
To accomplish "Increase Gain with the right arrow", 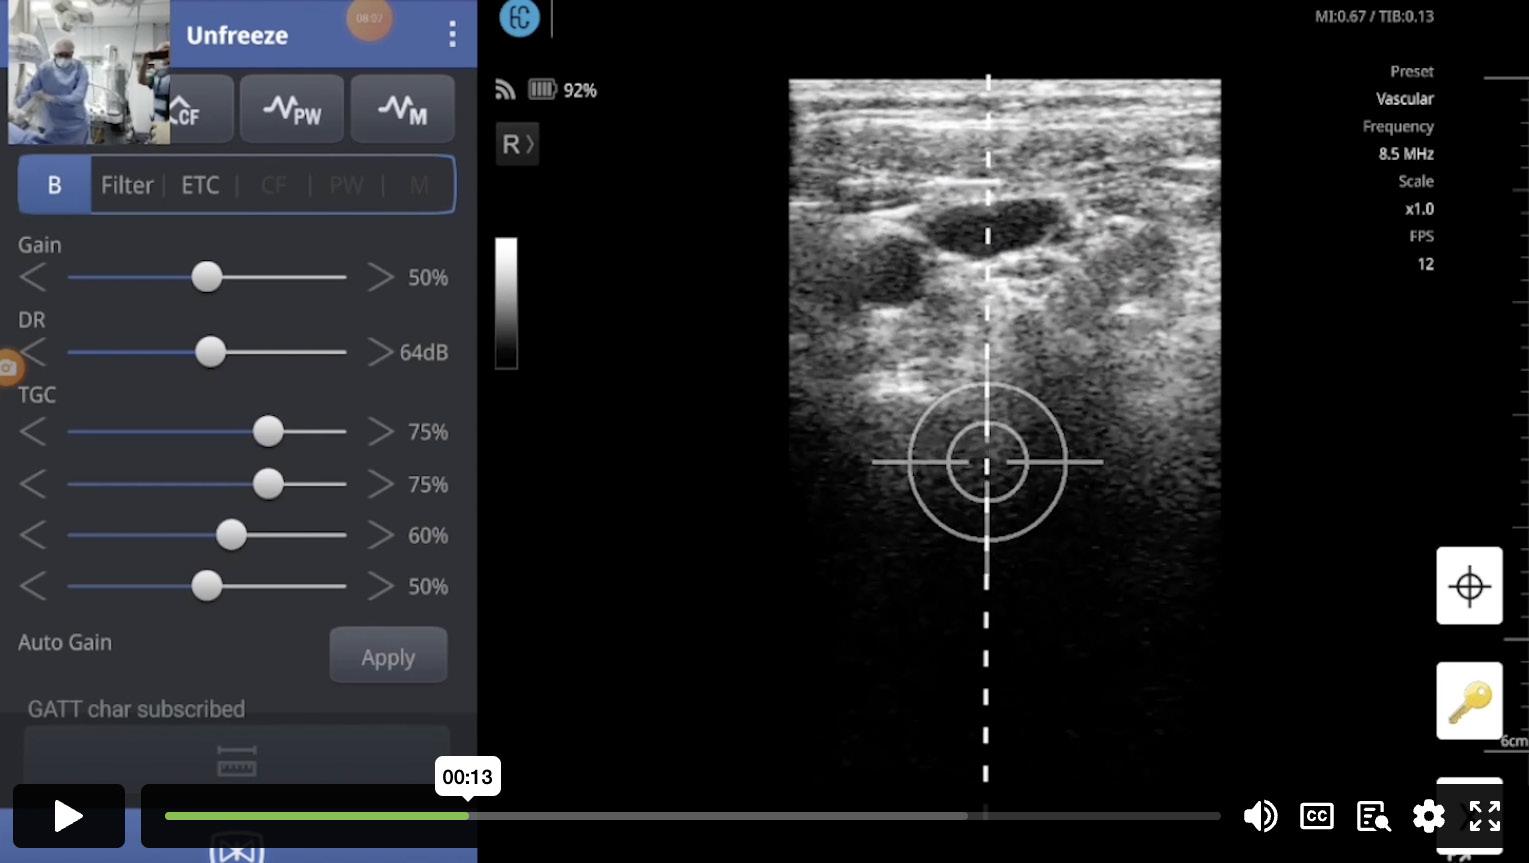I will [x=380, y=277].
